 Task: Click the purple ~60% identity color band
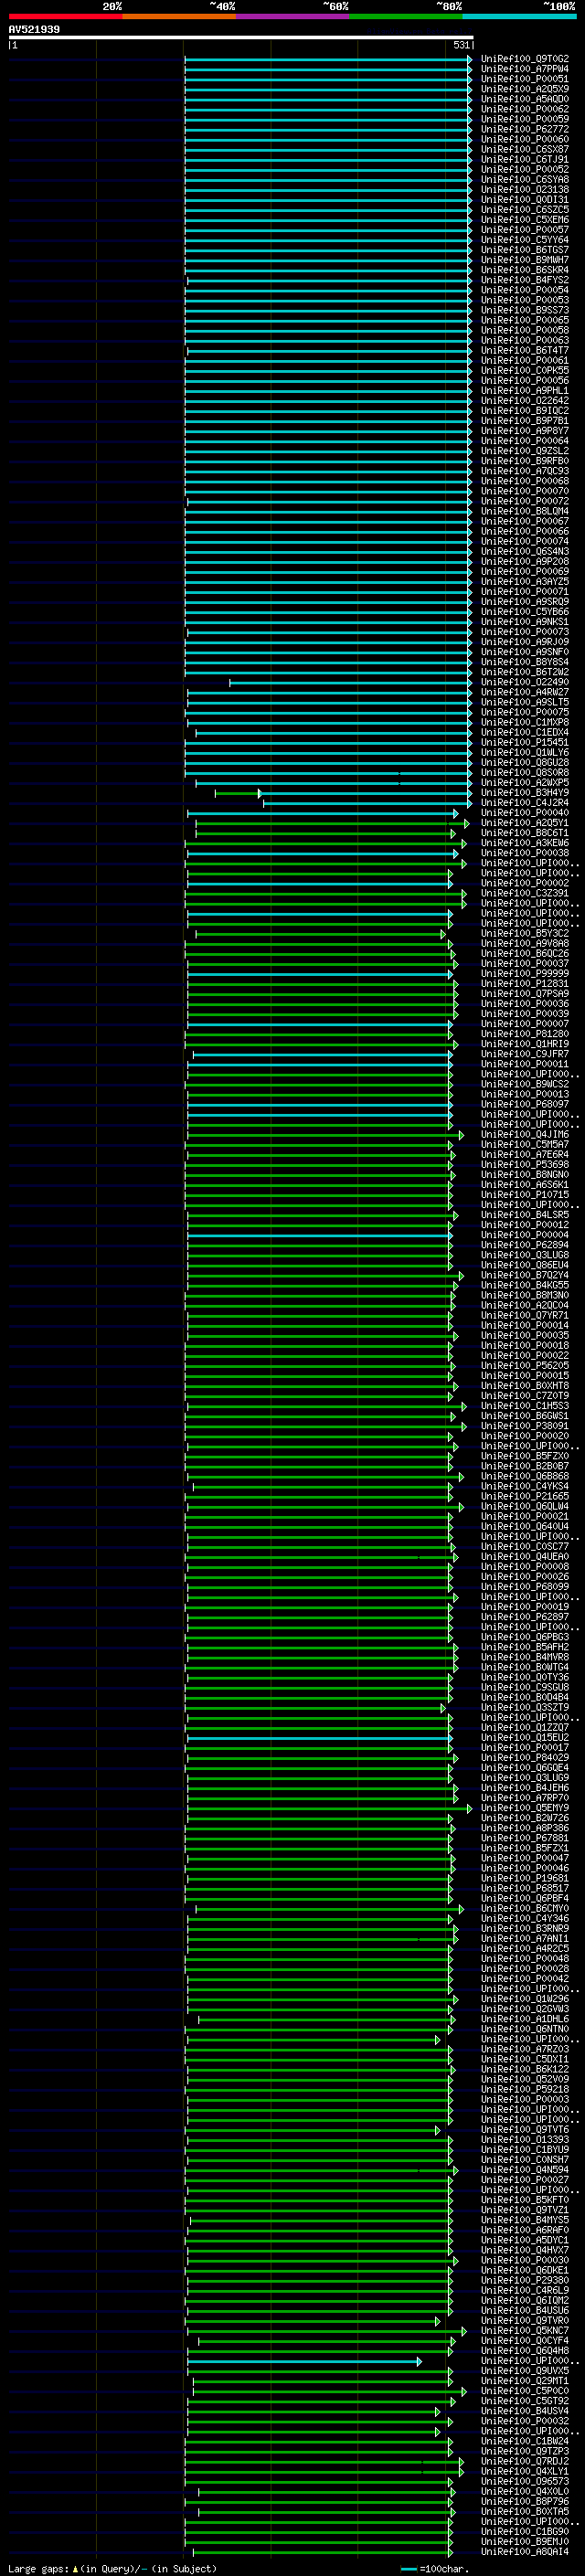[292, 16]
